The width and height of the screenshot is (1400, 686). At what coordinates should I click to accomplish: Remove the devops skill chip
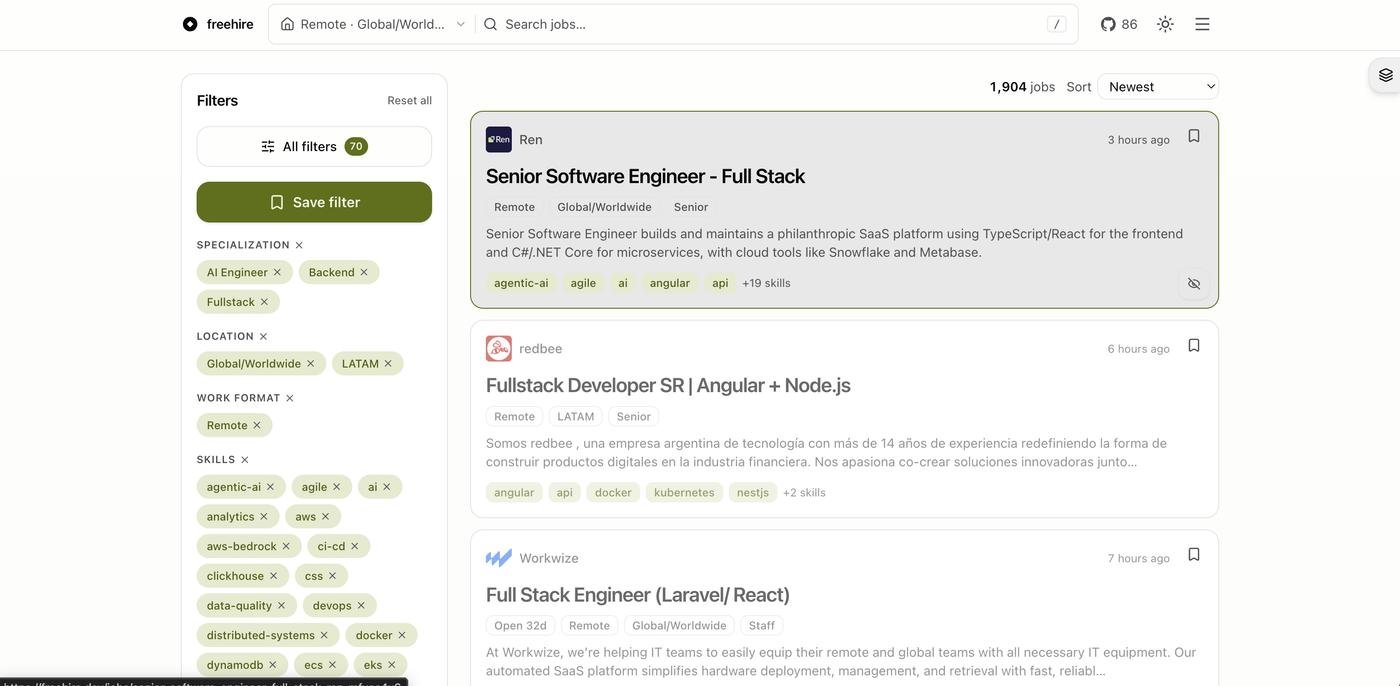pos(361,606)
